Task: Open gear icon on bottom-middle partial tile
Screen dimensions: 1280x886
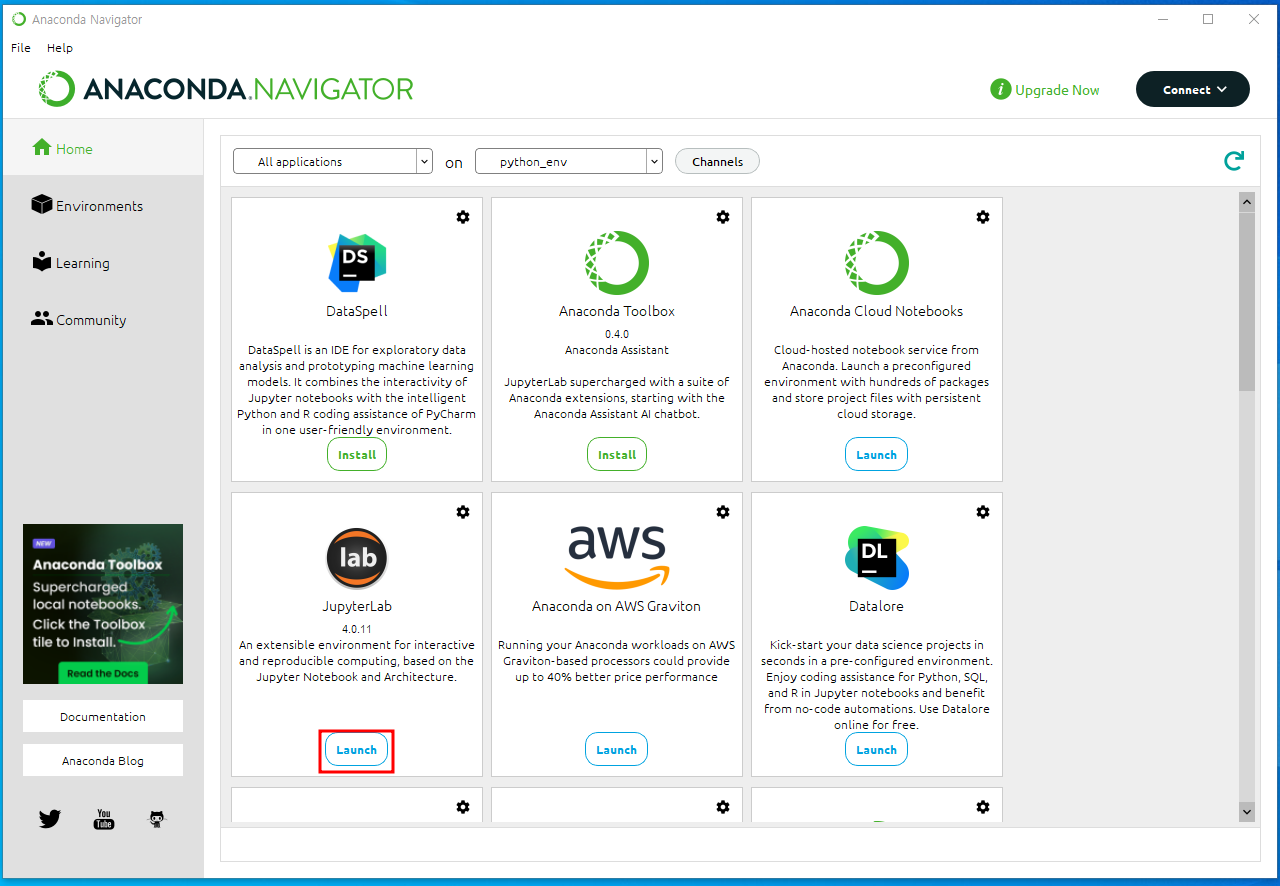Action: pyautogui.click(x=723, y=807)
